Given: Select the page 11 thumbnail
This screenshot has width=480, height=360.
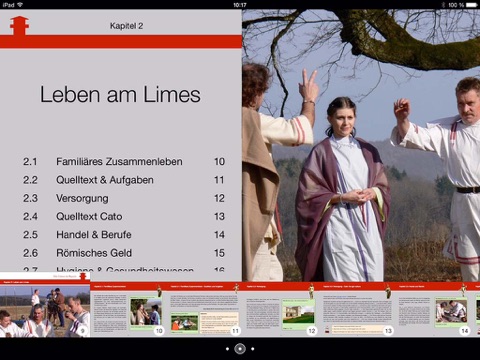Looking at the screenshot, I should tap(204, 310).
